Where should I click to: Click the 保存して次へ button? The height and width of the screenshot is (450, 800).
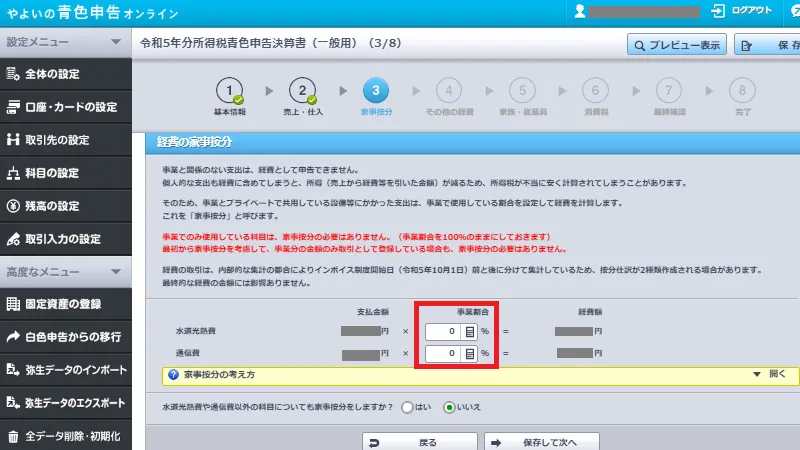pyautogui.click(x=542, y=442)
